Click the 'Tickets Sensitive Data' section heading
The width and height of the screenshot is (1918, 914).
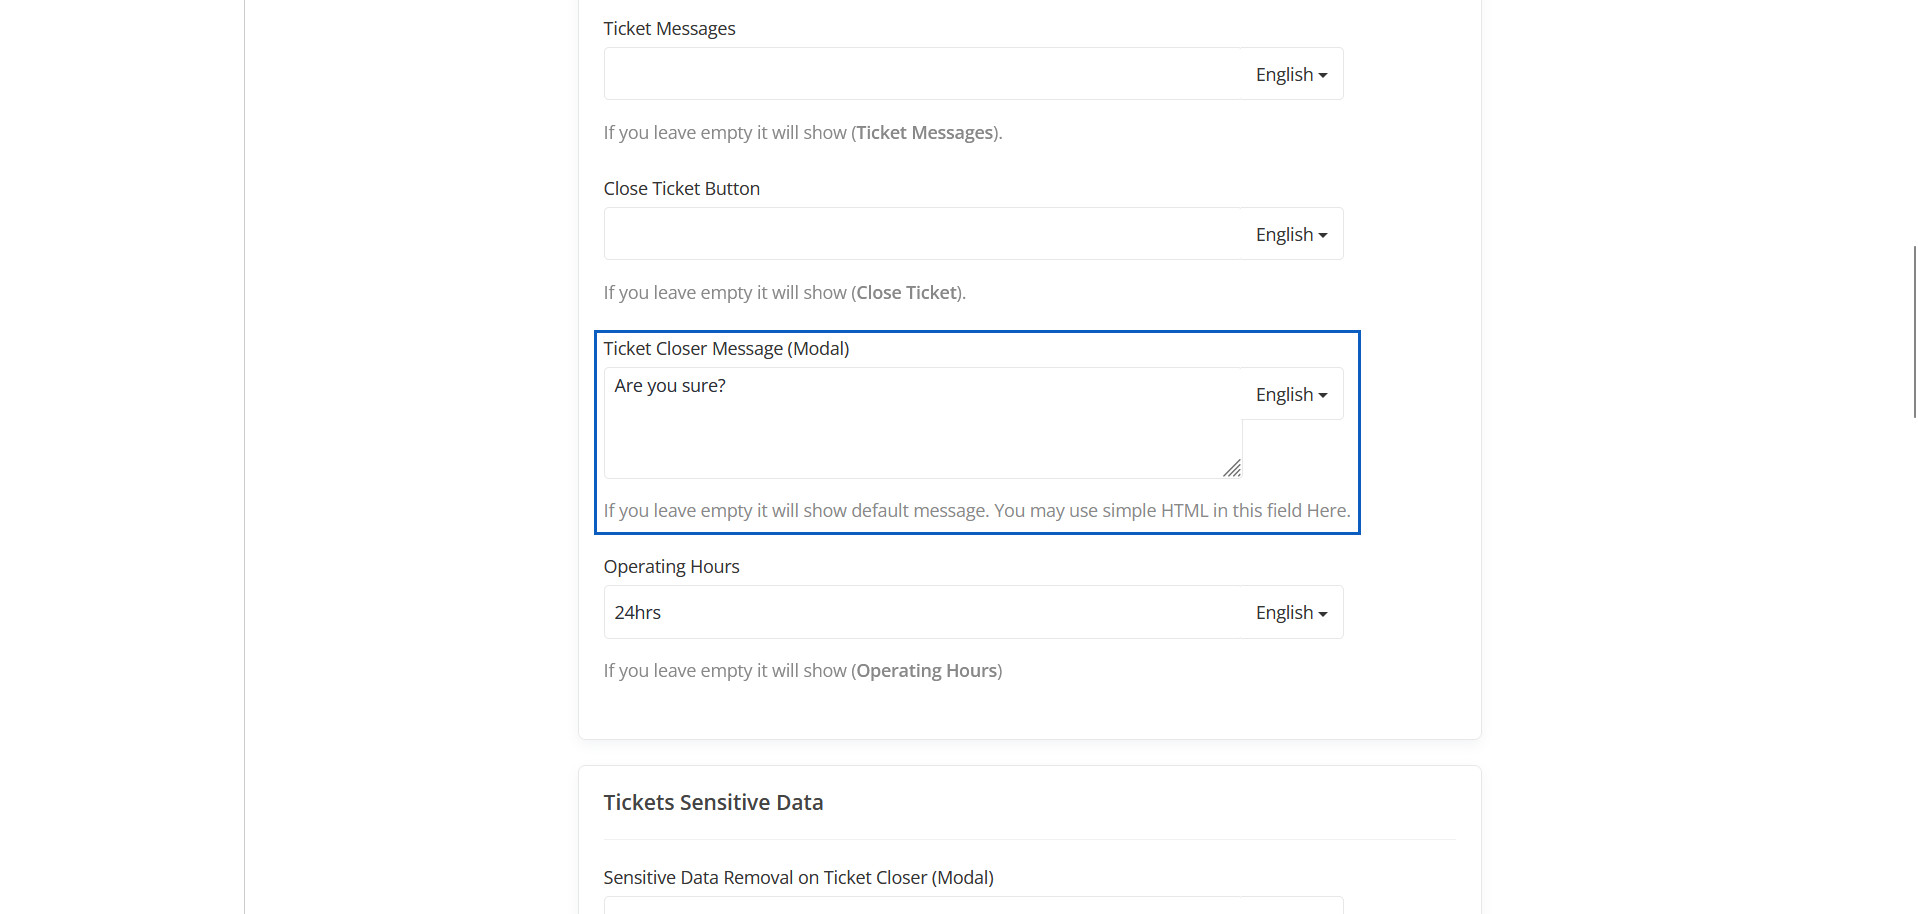[713, 803]
